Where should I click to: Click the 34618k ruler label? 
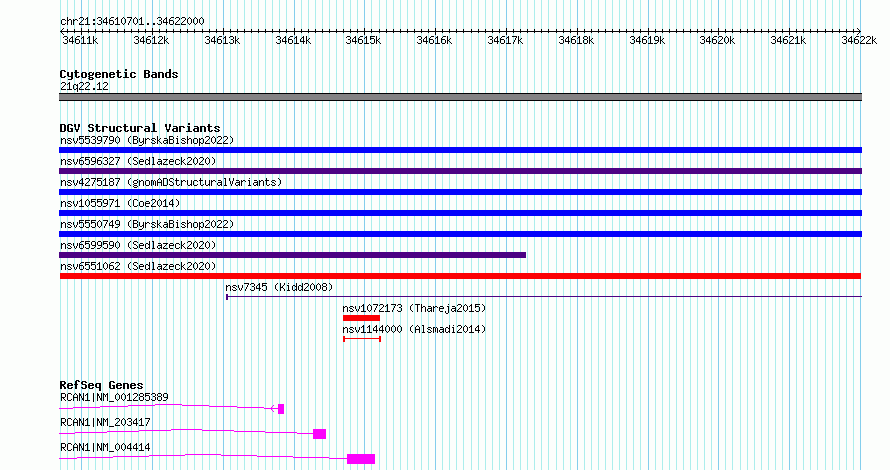(x=576, y=40)
